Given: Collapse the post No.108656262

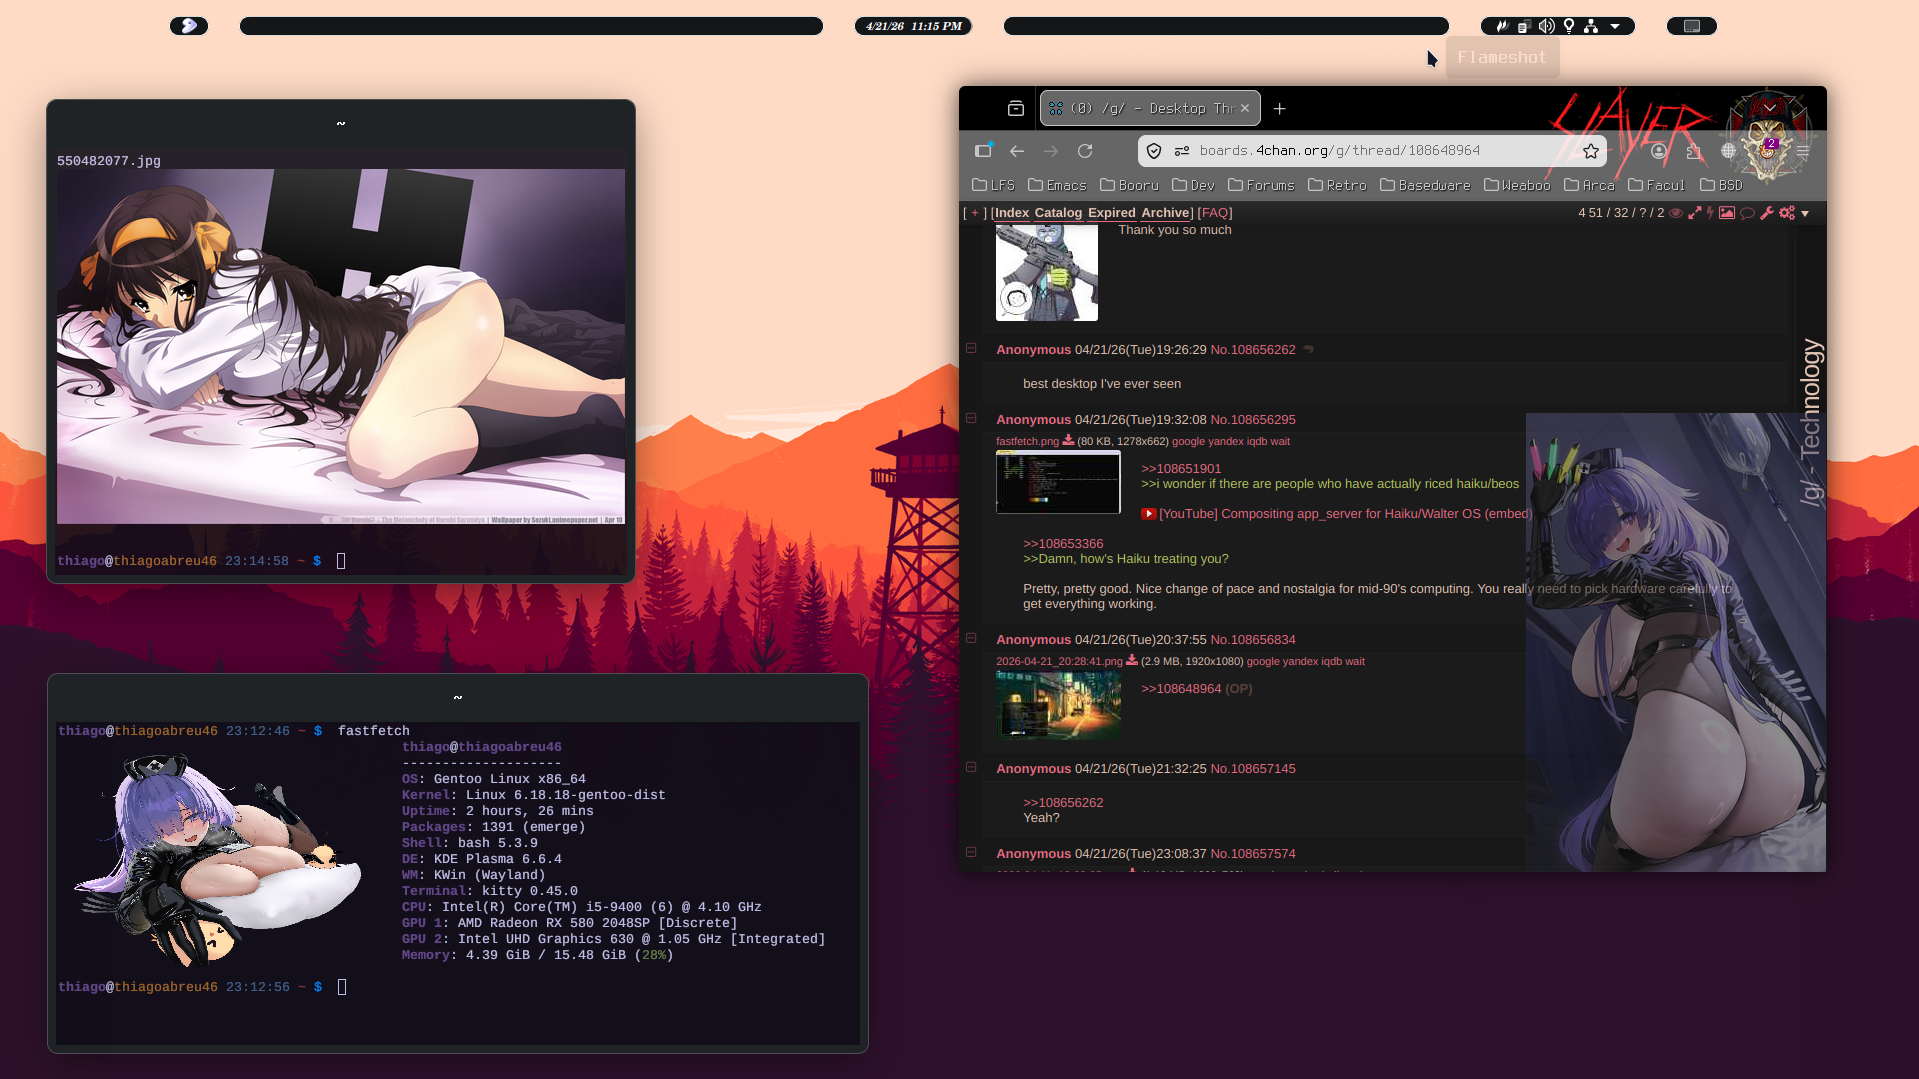Looking at the screenshot, I should 971,348.
